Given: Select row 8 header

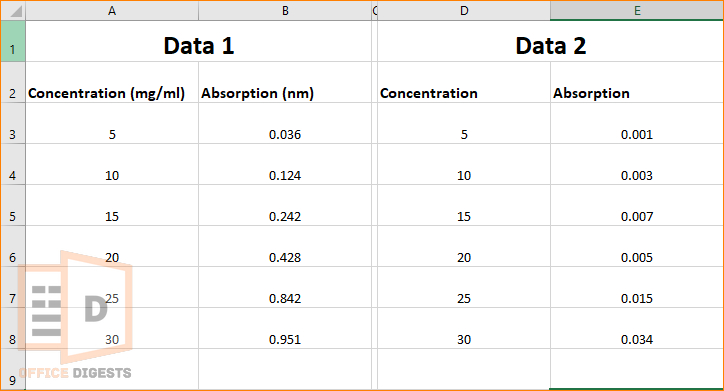Looking at the screenshot, I should 13,328.
